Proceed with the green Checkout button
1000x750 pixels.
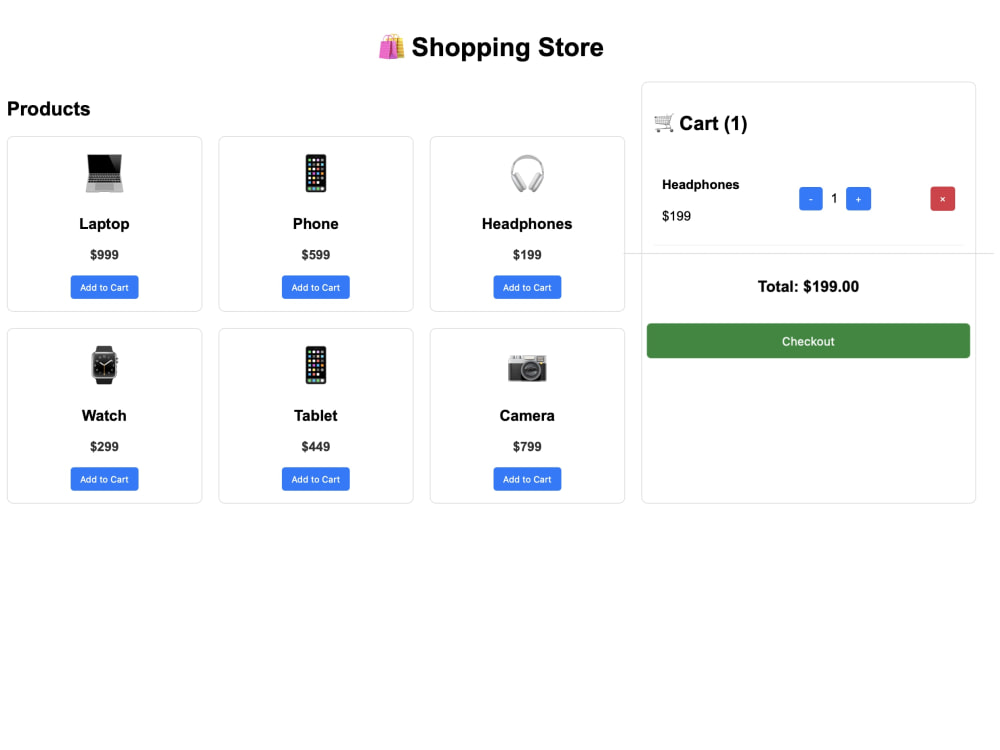[808, 341]
